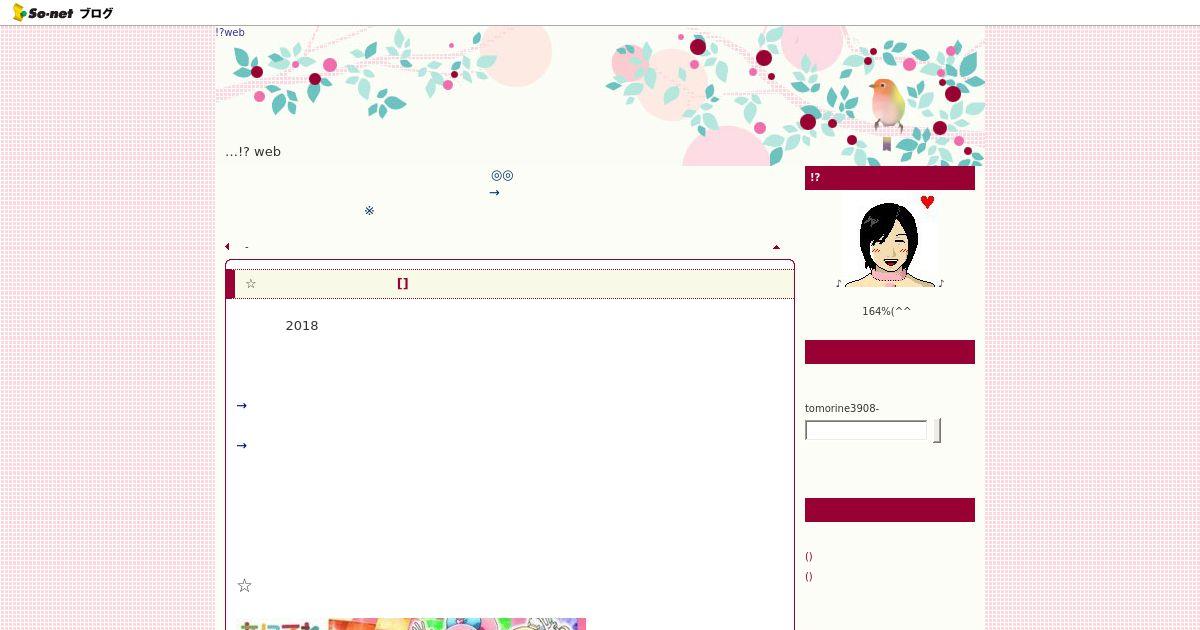
Task: Follow the arrow link below the ◎◎ marks
Action: click(x=494, y=193)
